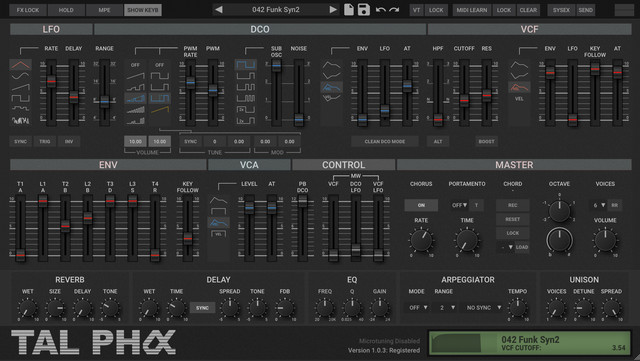Viewport: 640px width, 361px height.
Task: Click the CLEAR button
Action: 528,10
